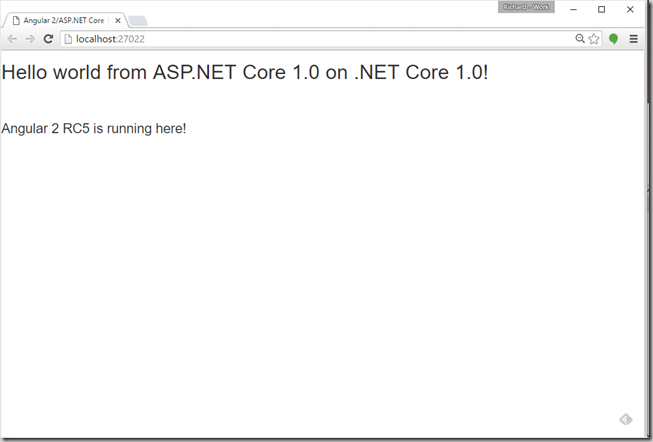
Task: Click the page info icon beside localhost
Action: [68, 39]
